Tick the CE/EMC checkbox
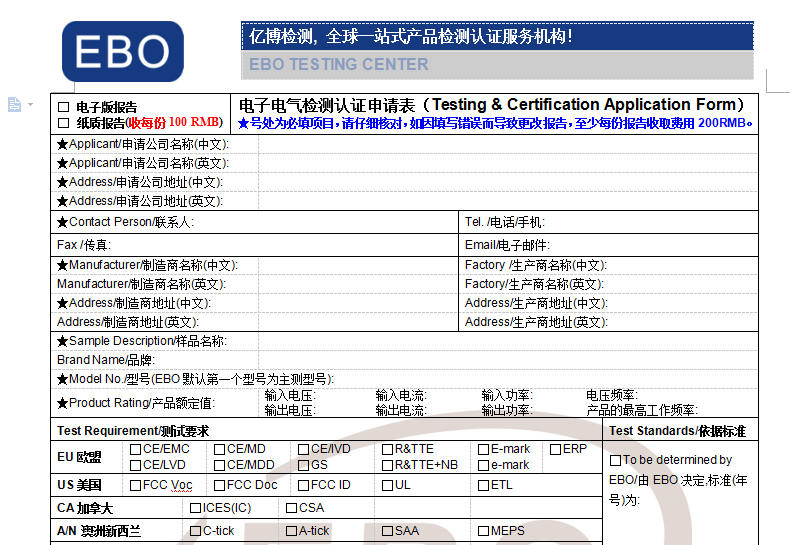 pos(135,450)
